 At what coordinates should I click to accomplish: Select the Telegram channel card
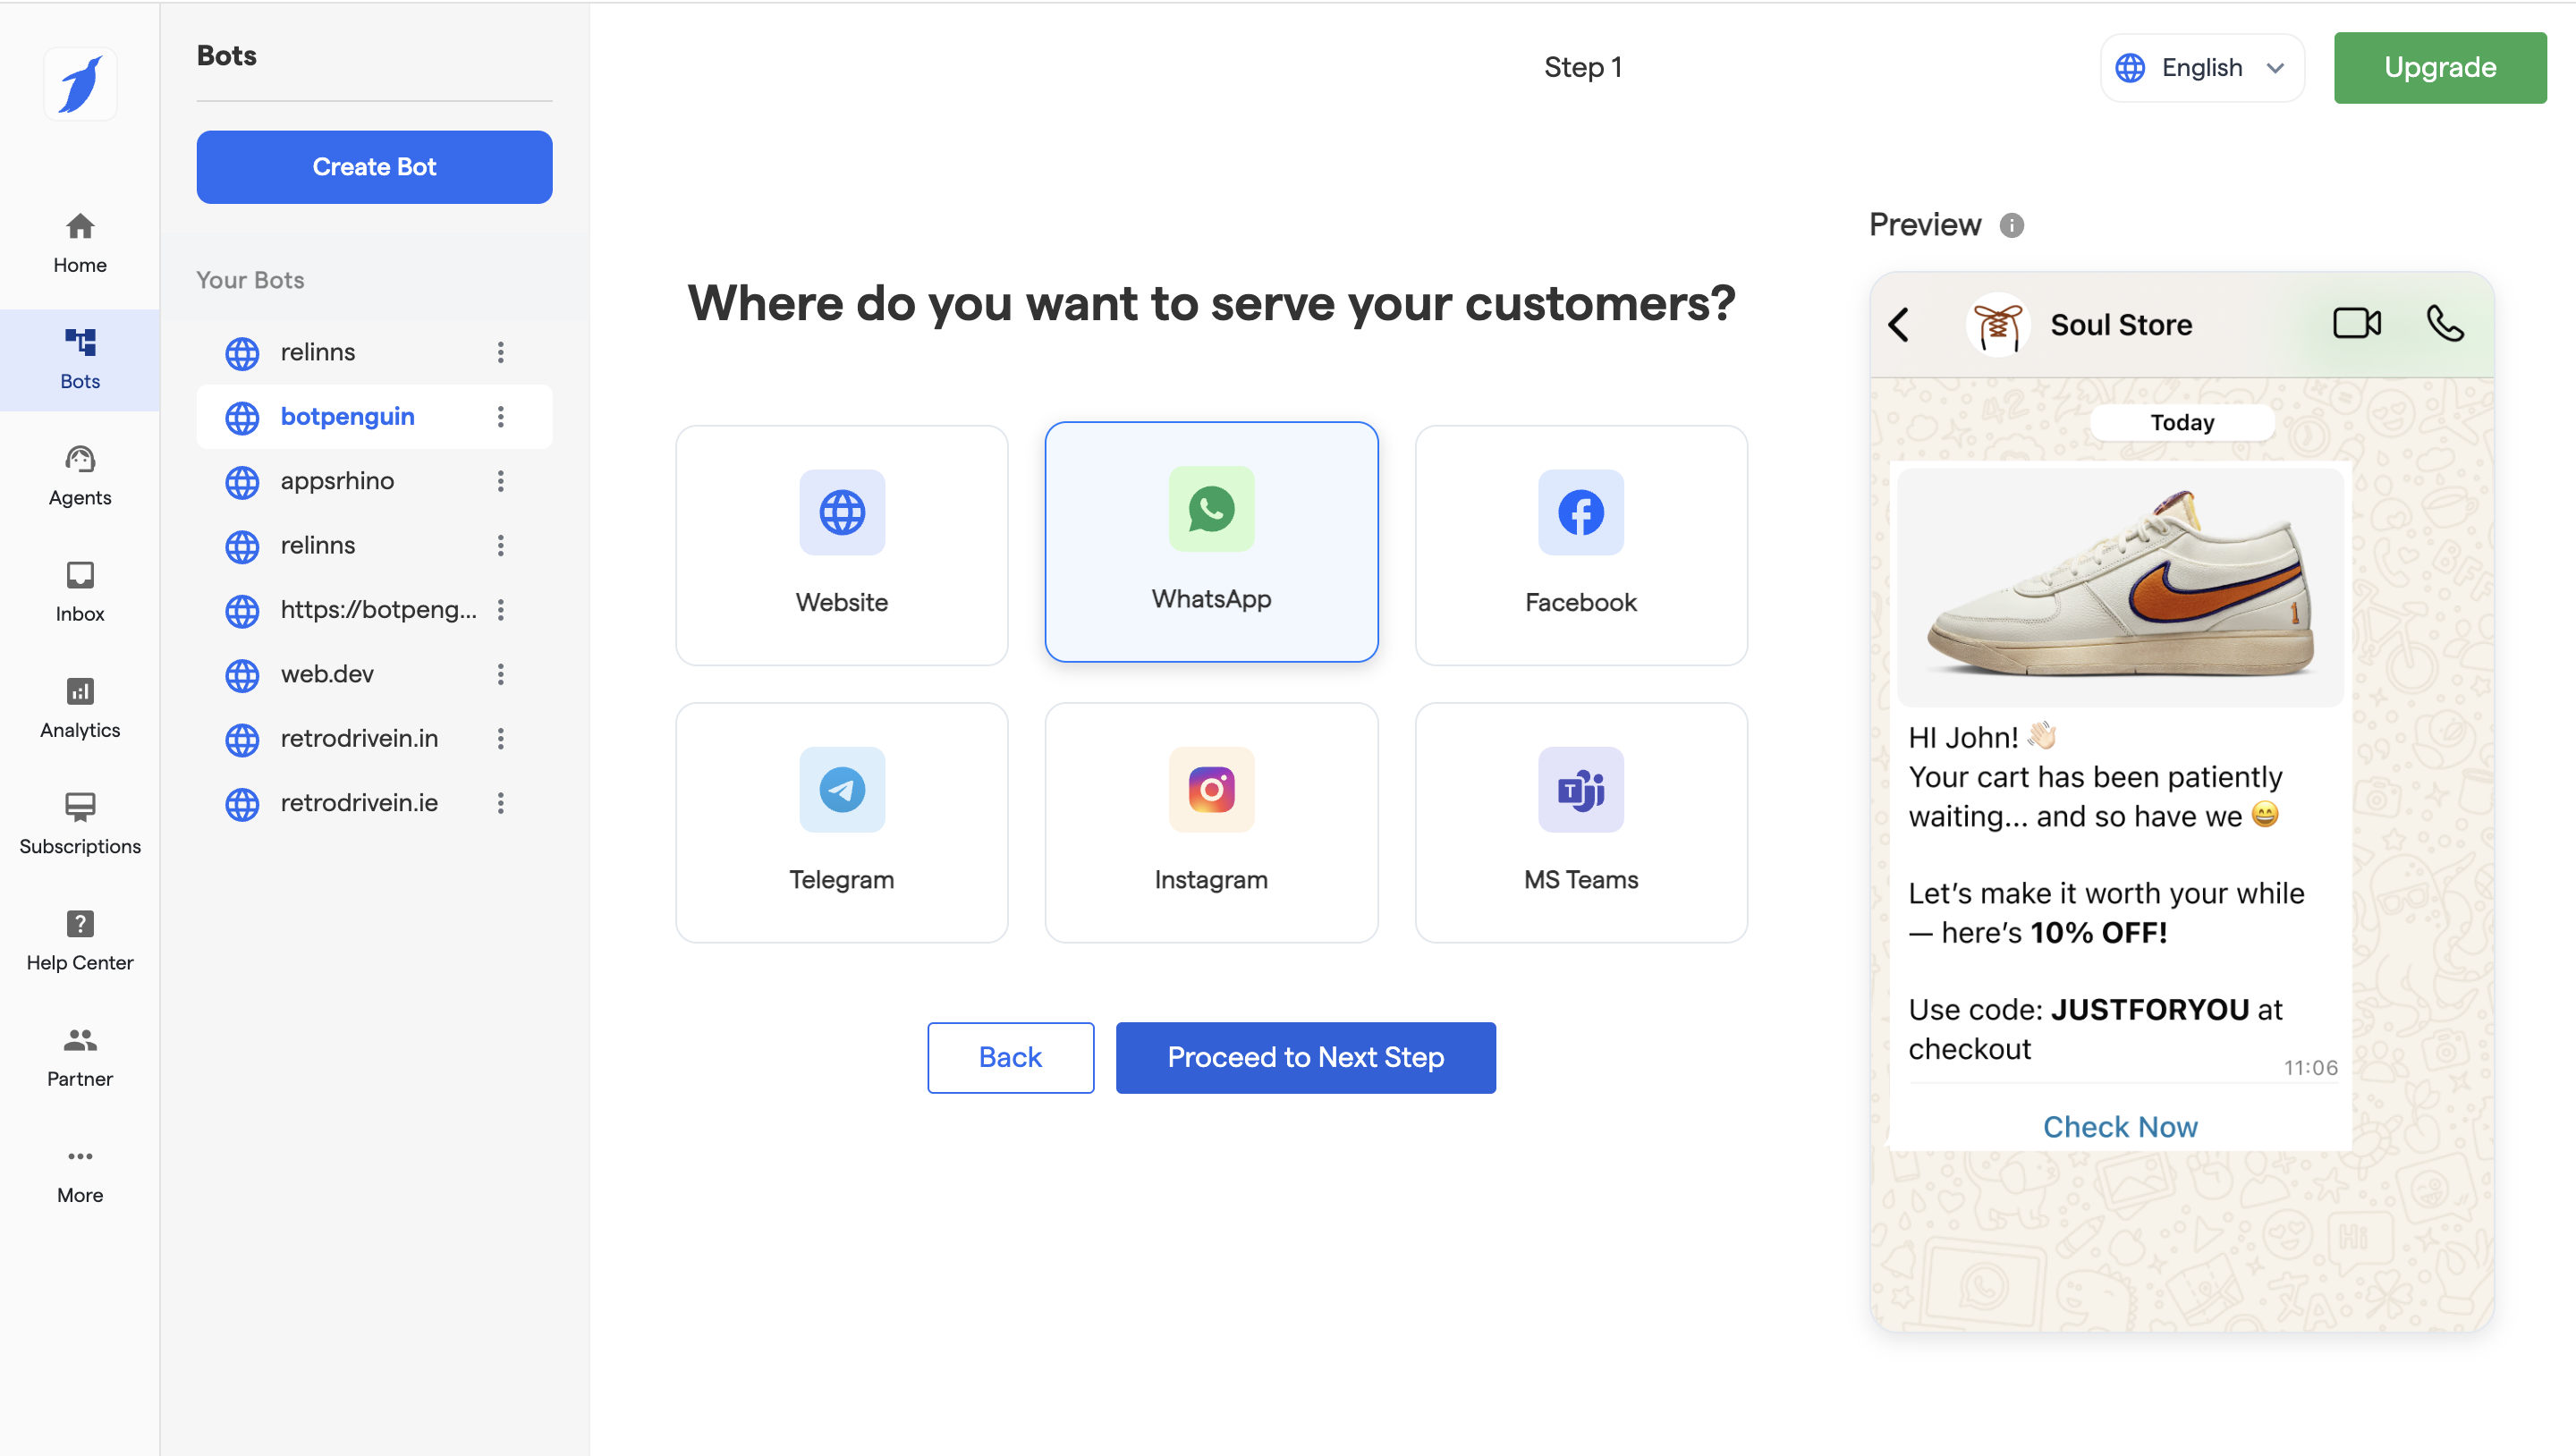pos(841,822)
